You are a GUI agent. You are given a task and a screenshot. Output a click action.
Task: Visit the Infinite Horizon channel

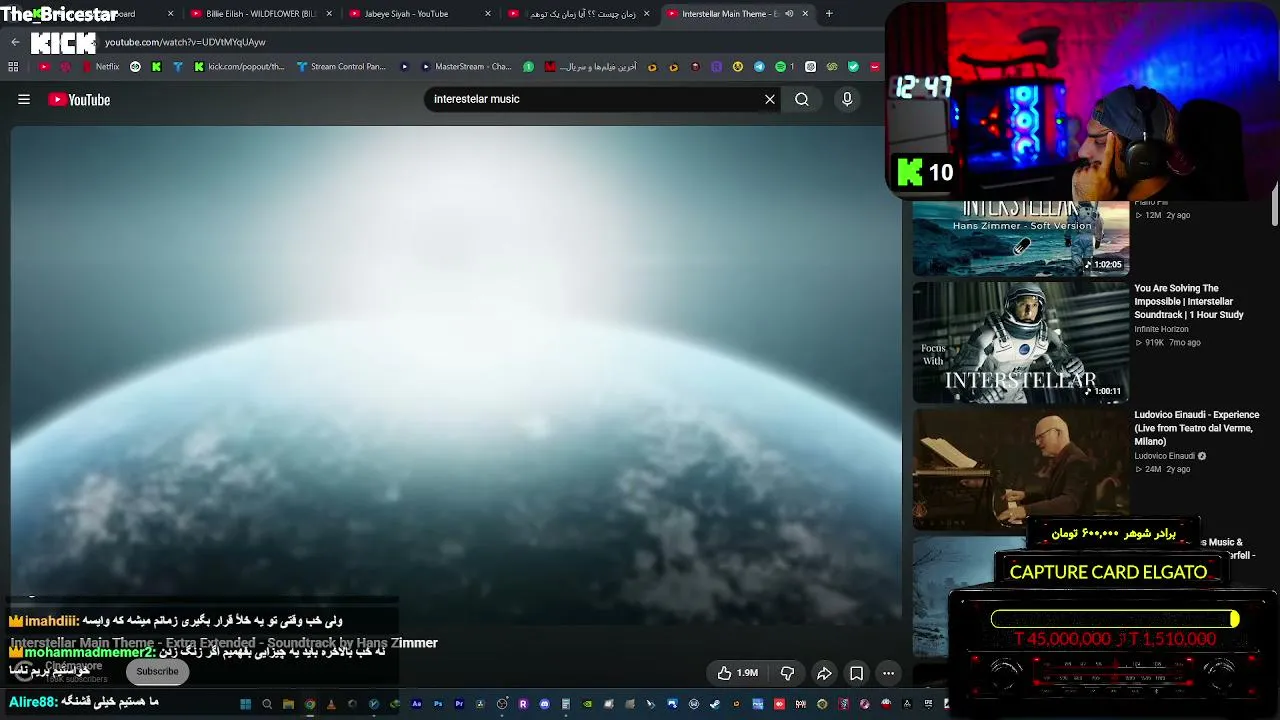point(1161,329)
